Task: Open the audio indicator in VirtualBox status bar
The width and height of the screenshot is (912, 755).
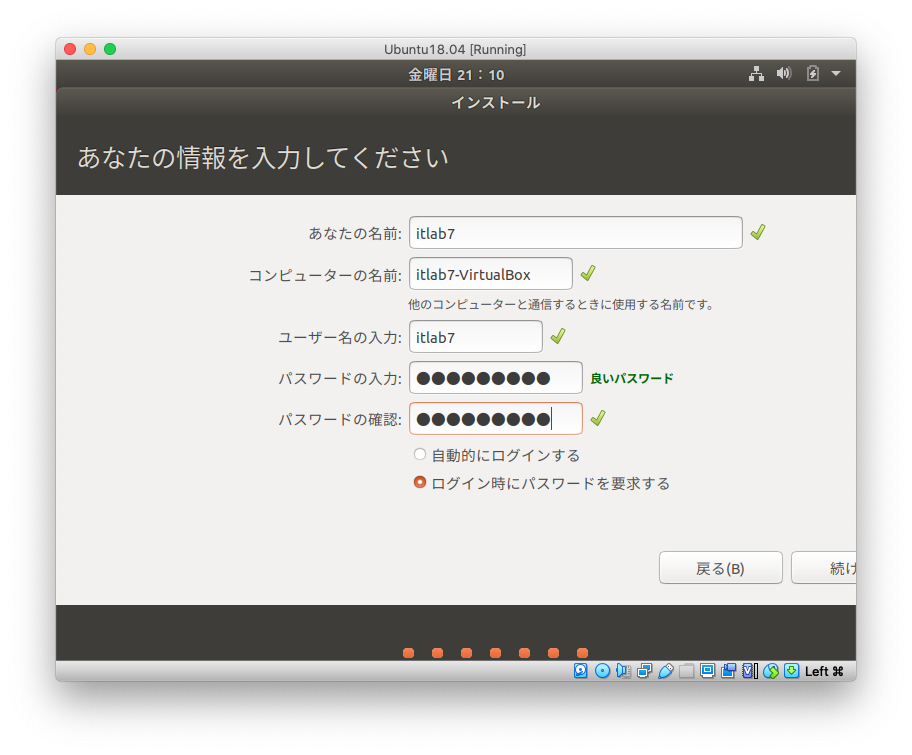Action: click(x=624, y=671)
